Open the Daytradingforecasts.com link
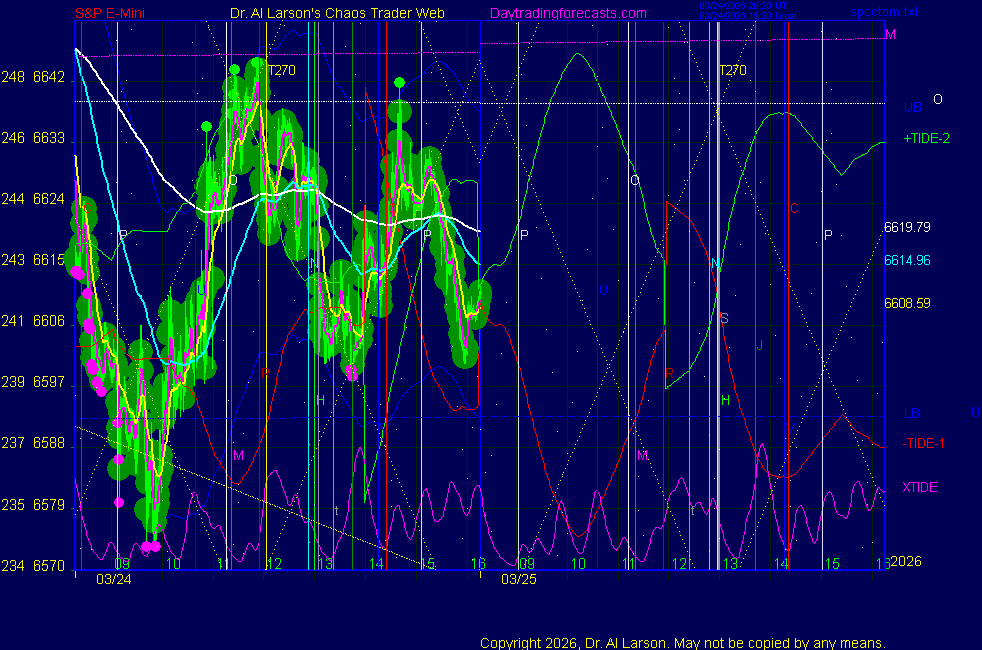This screenshot has width=982, height=650. click(567, 14)
